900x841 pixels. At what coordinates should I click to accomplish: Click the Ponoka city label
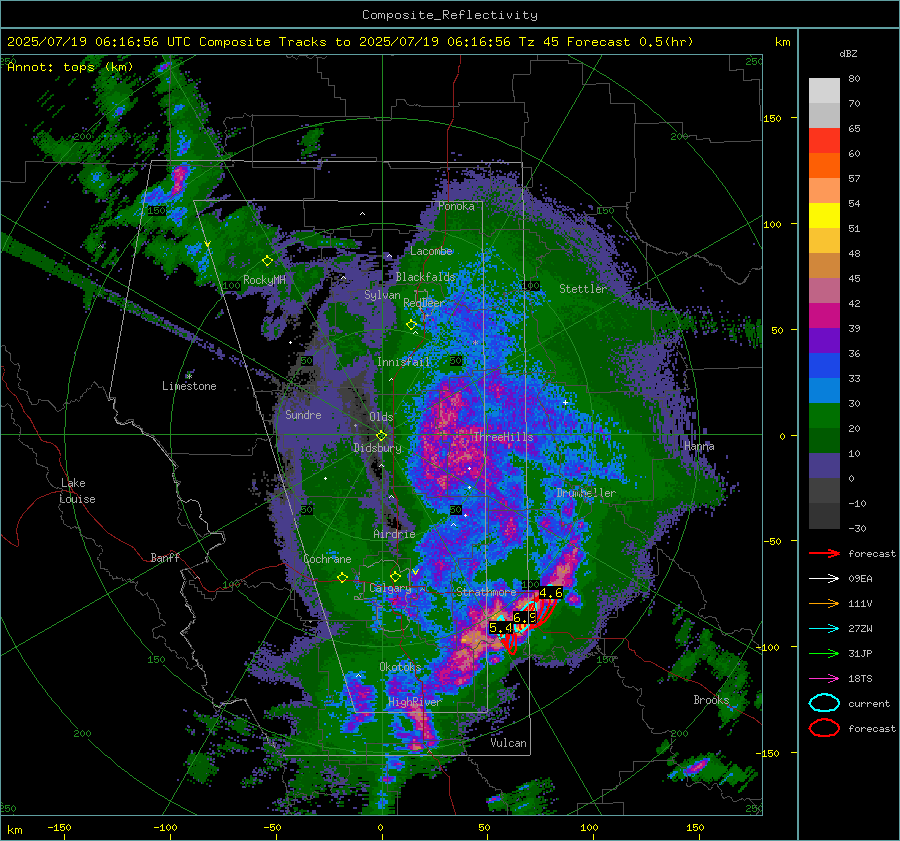(x=456, y=206)
